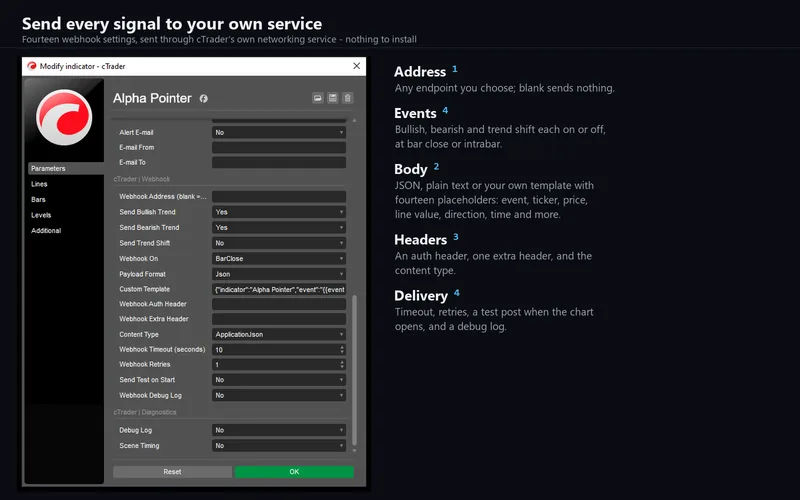Viewport: 800px width, 500px height.
Task: Decrease Webhook Timeout with down arrow
Action: (342, 352)
